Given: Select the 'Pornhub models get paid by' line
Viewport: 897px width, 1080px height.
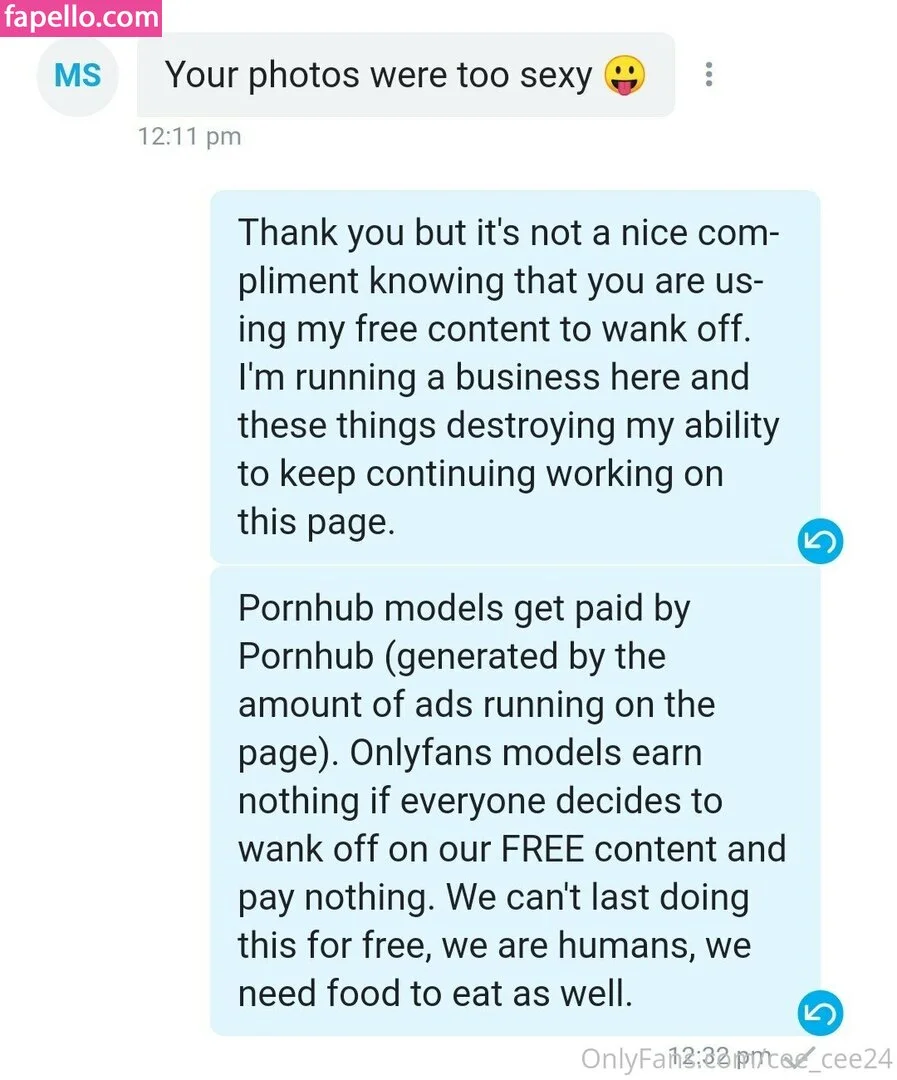Looking at the screenshot, I should pyautogui.click(x=464, y=608).
